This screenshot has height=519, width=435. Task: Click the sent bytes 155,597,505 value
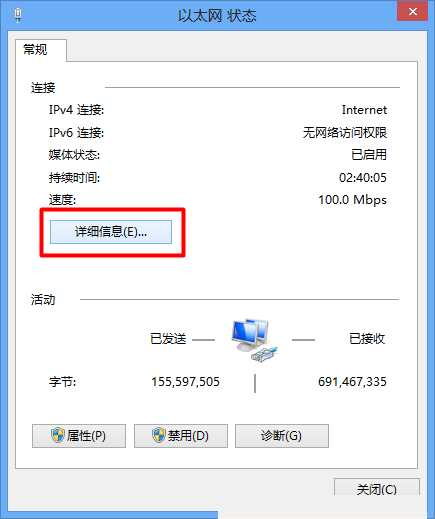pyautogui.click(x=186, y=382)
